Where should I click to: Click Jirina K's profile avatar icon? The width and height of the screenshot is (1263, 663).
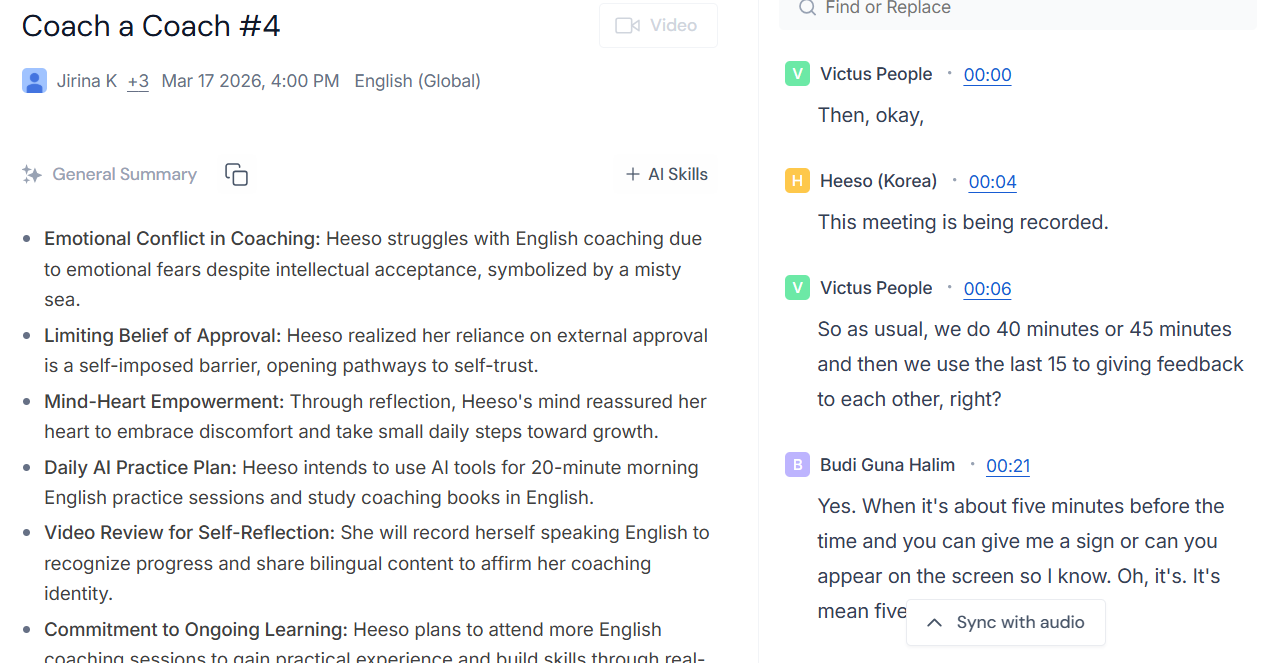click(x=34, y=81)
